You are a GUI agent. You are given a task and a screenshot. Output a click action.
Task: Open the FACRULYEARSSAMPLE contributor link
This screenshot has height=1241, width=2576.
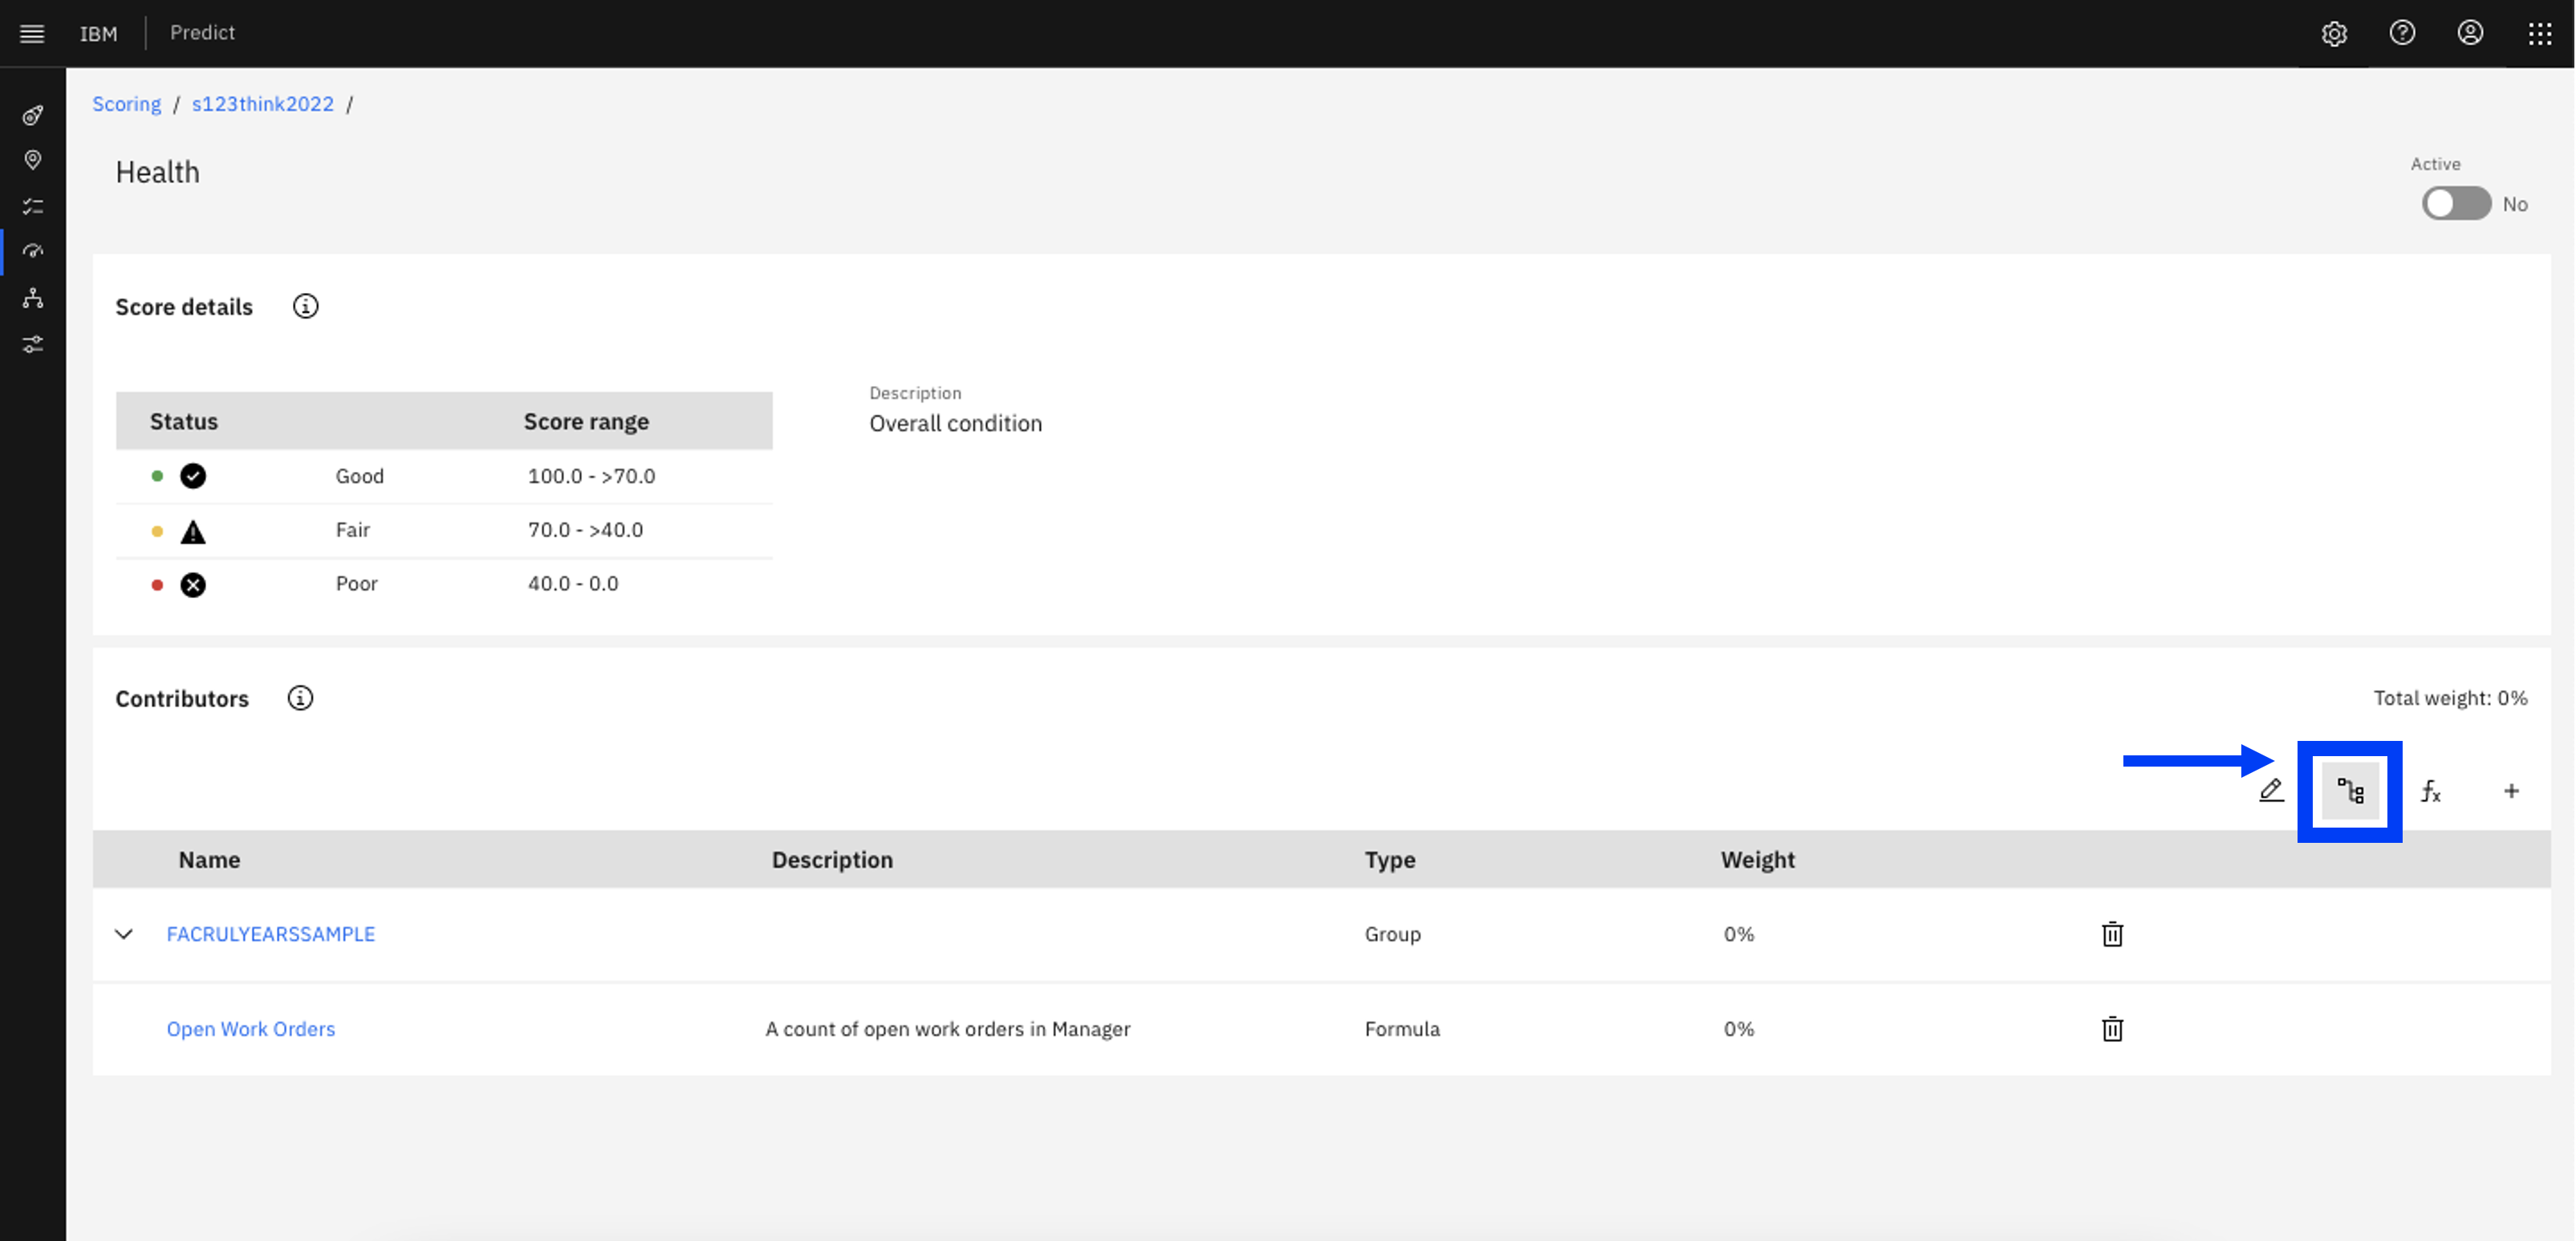[x=271, y=934]
